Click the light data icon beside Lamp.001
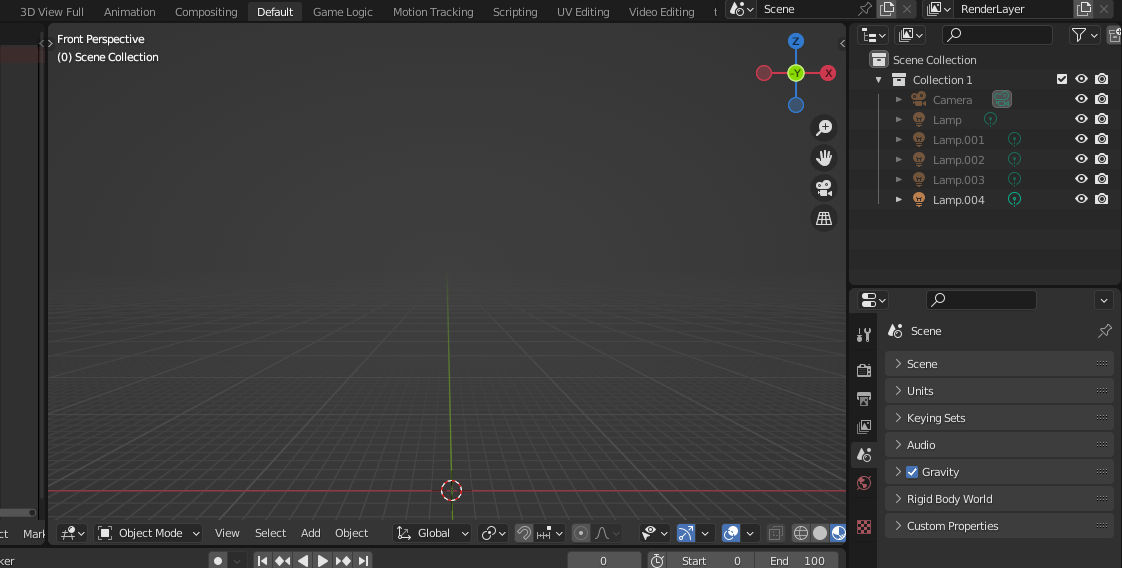The height and width of the screenshot is (568, 1122). (x=1014, y=139)
